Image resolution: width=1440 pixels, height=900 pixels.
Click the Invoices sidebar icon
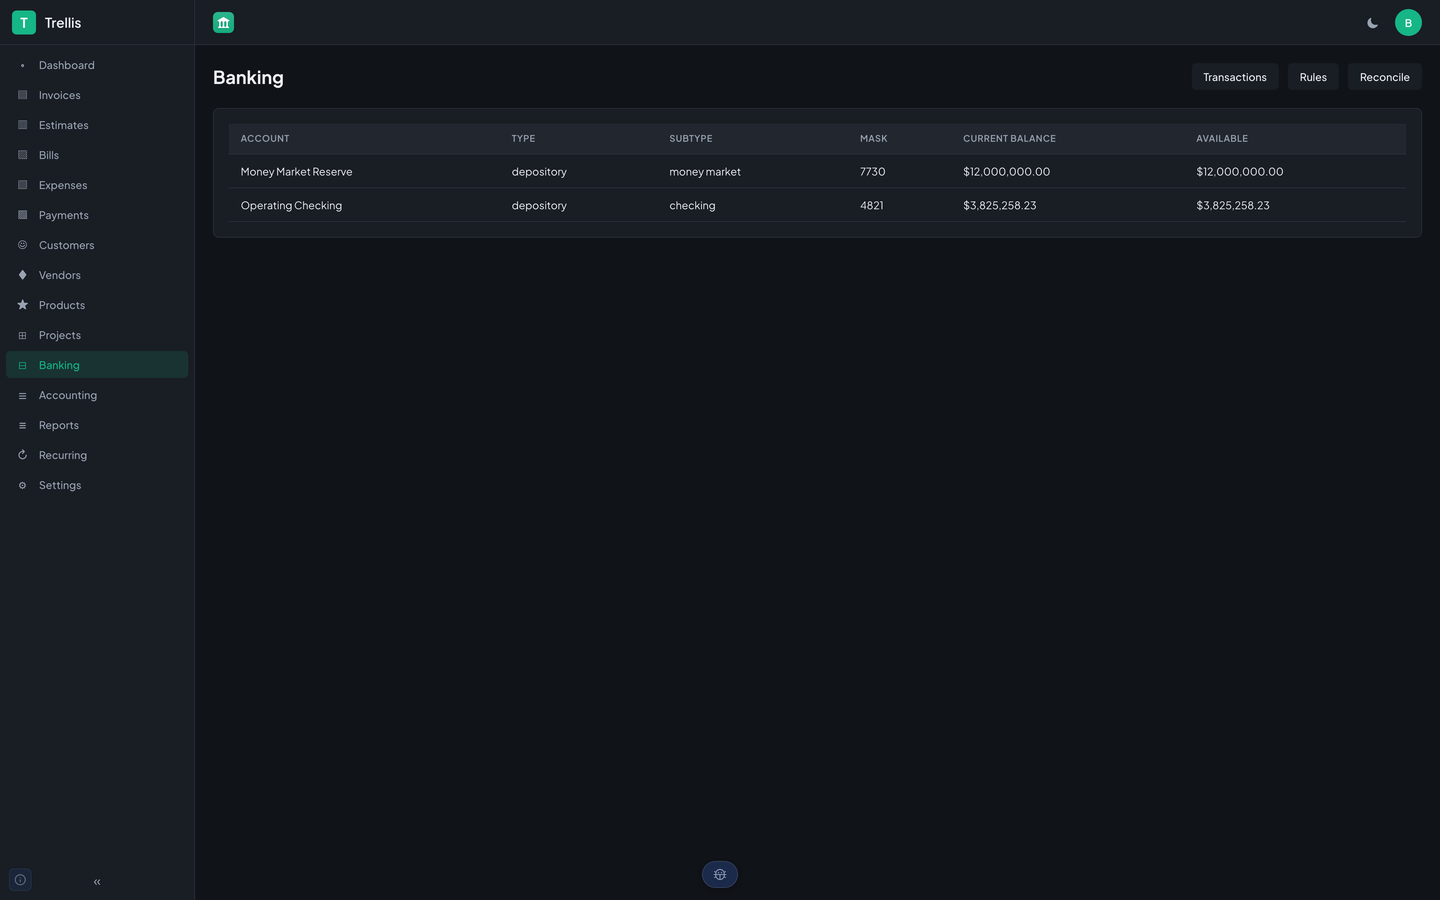tap(22, 95)
